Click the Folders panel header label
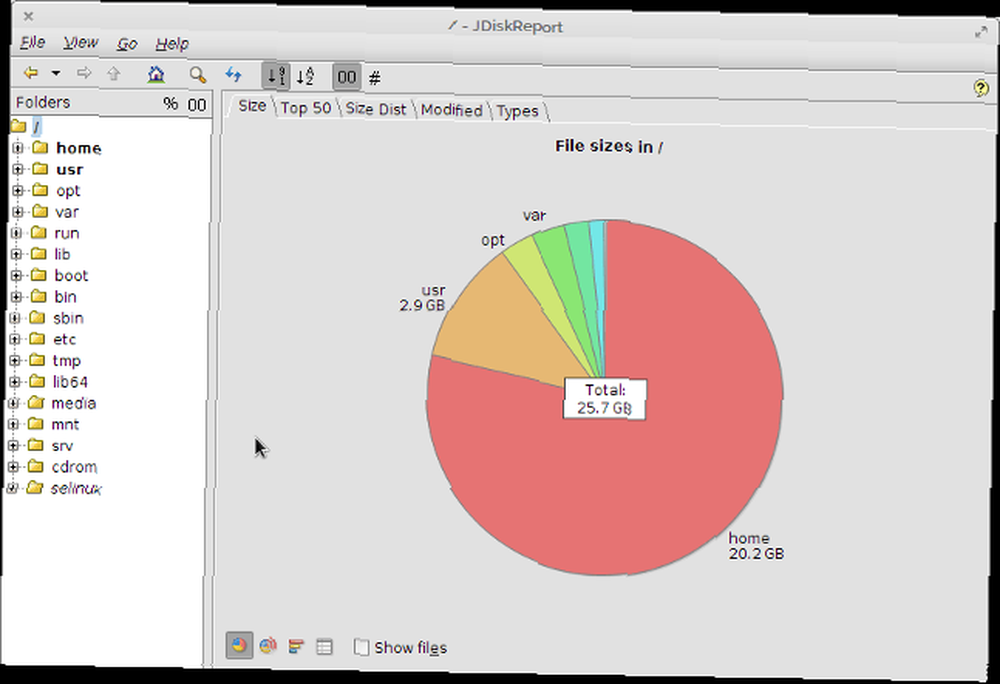Viewport: 1000px width, 684px height. coord(43,102)
